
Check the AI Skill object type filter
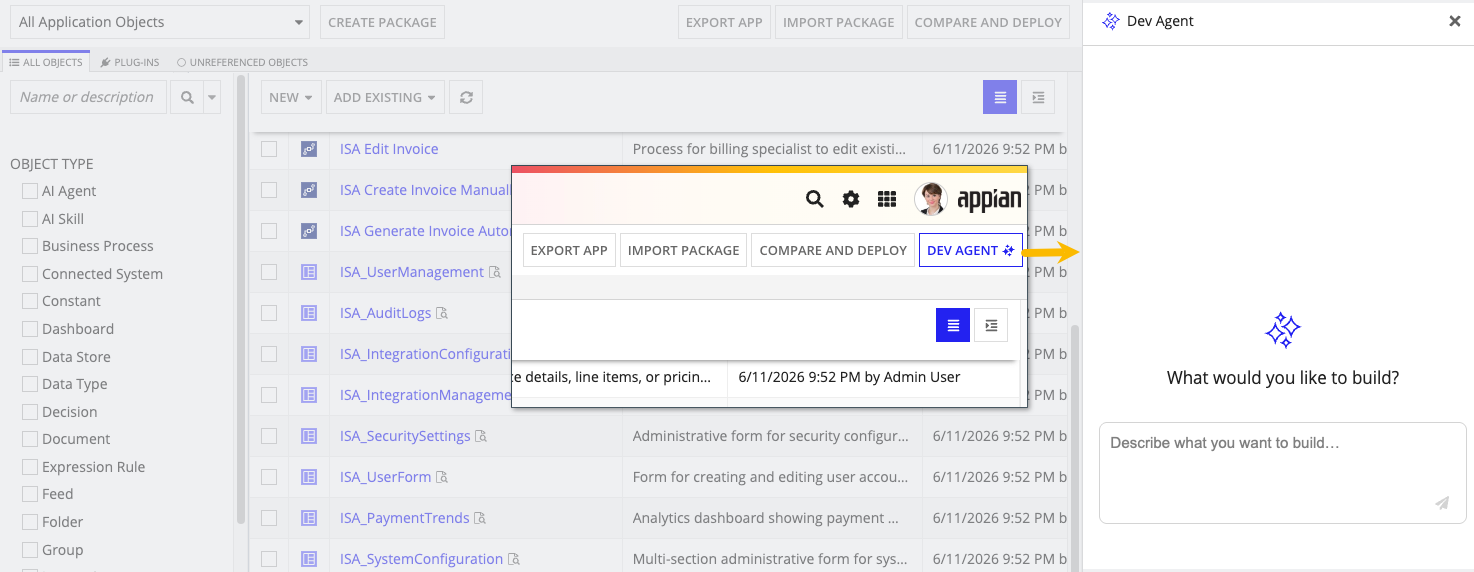point(30,218)
